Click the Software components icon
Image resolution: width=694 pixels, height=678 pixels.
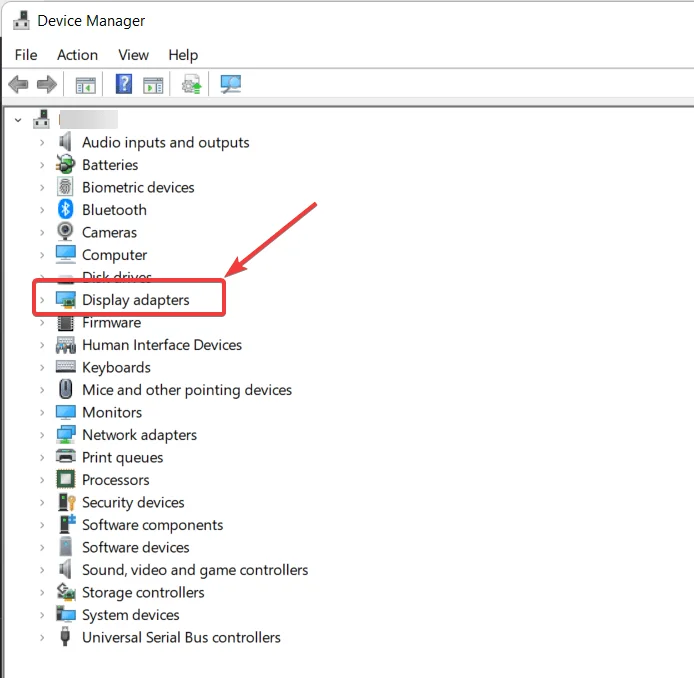[x=67, y=524]
